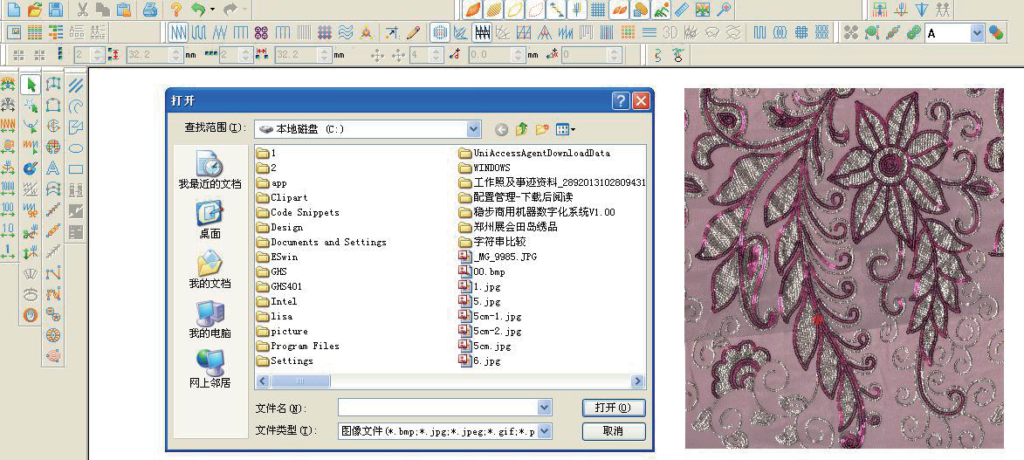
Task: Open the 查找范围 drive dropdown
Action: [473, 129]
